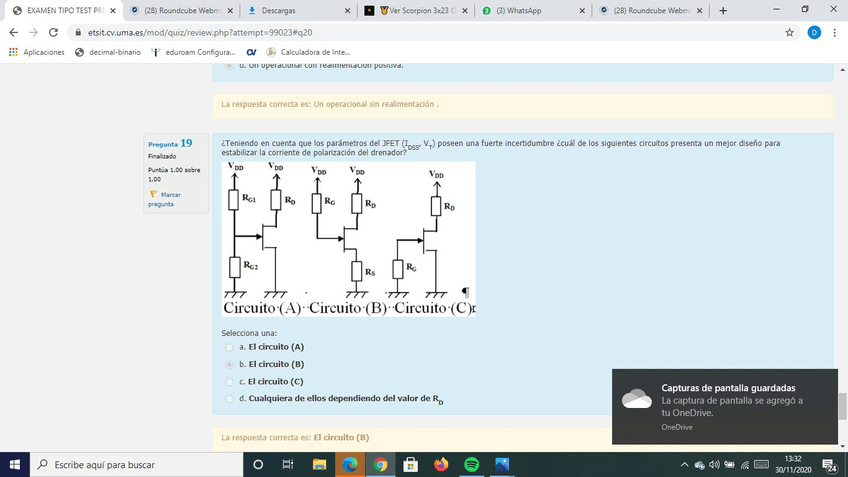Select option a. El circuito (A)
This screenshot has height=477, width=848.
[229, 346]
